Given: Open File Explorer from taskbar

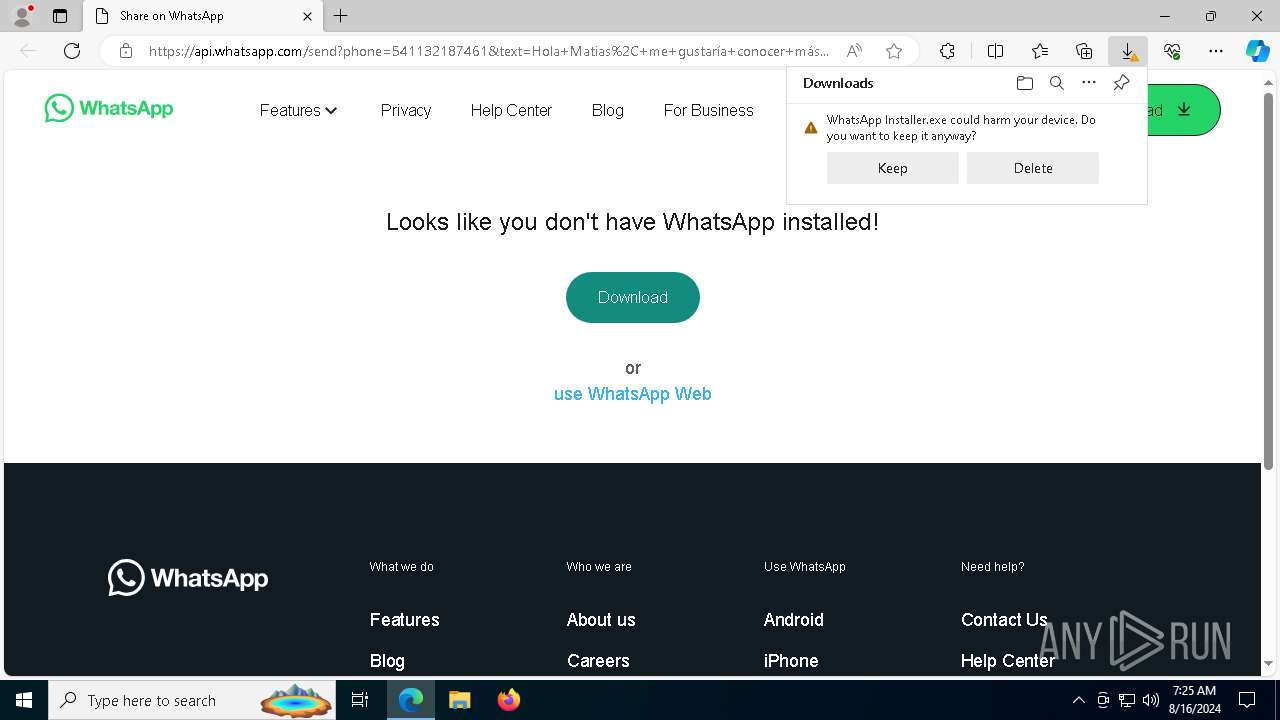Looking at the screenshot, I should pyautogui.click(x=459, y=700).
